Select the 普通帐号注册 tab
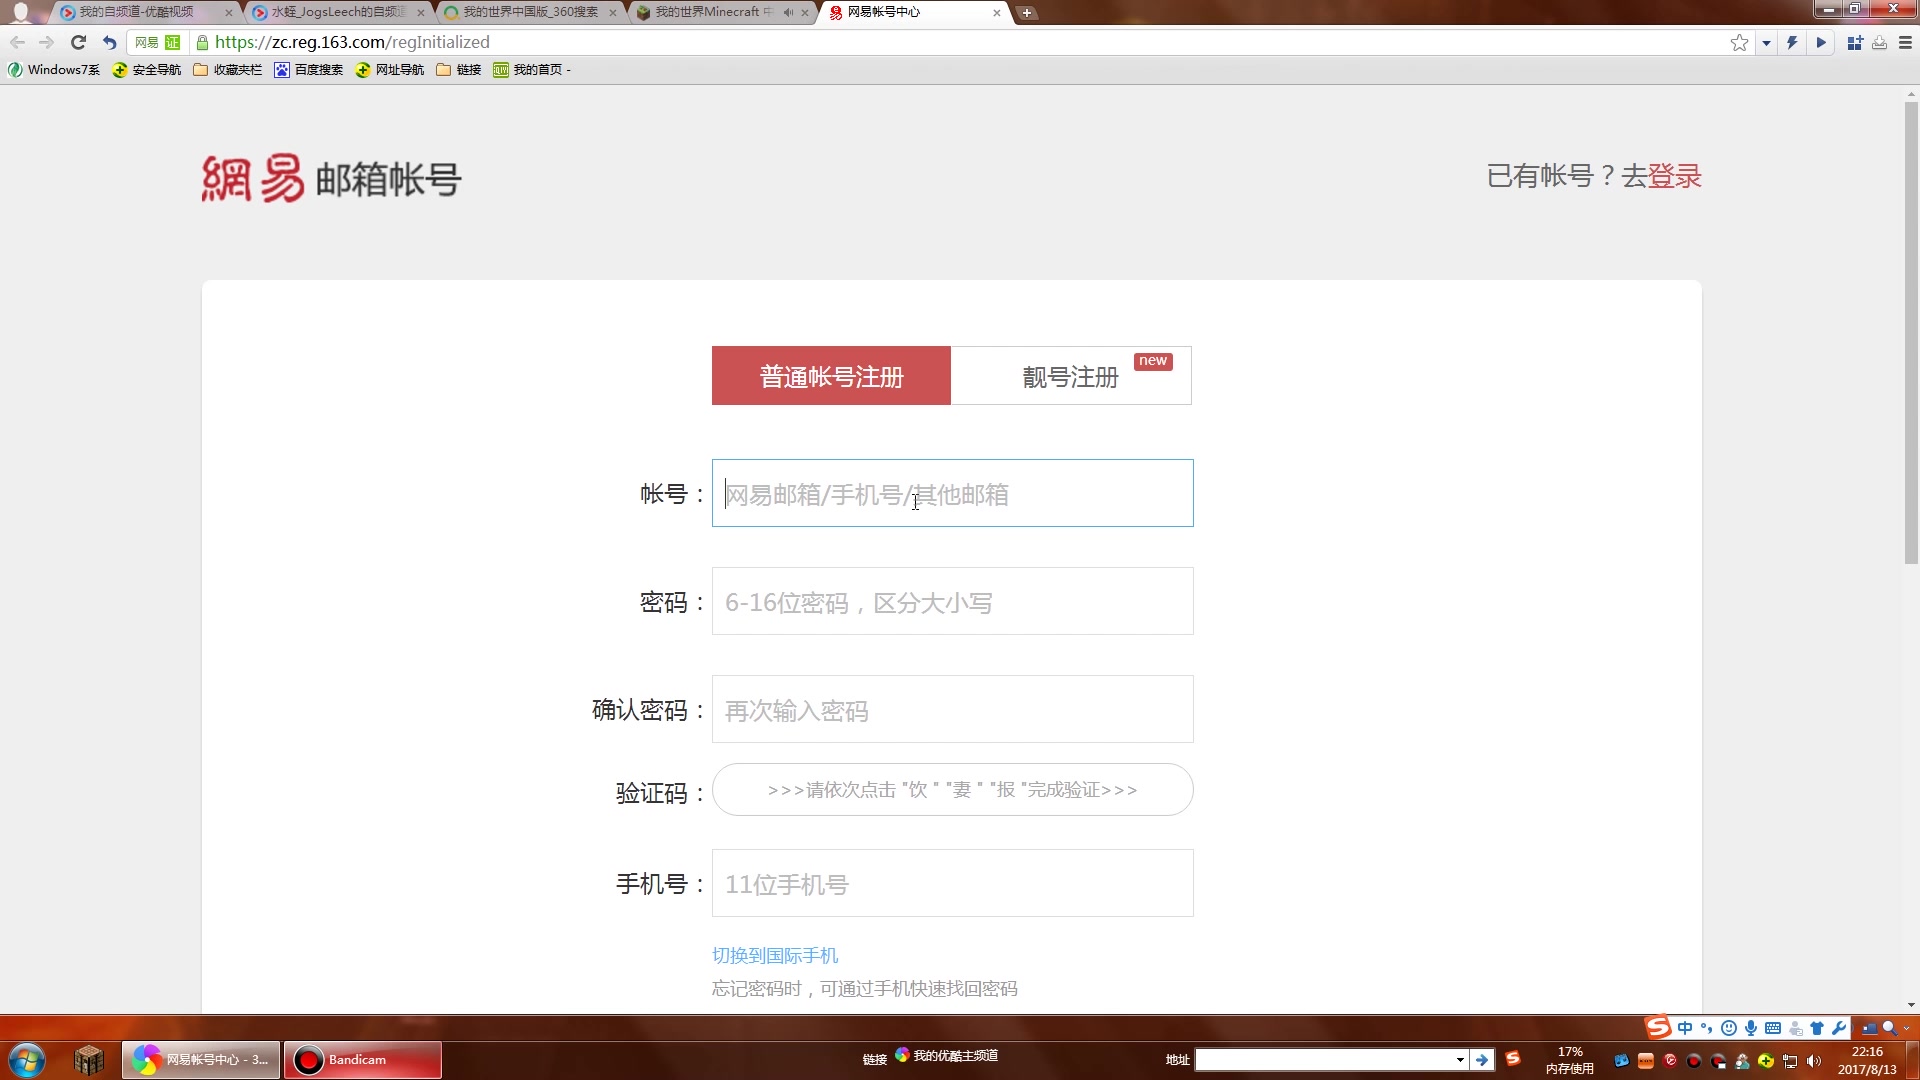Viewport: 1920px width, 1080px height. point(831,376)
